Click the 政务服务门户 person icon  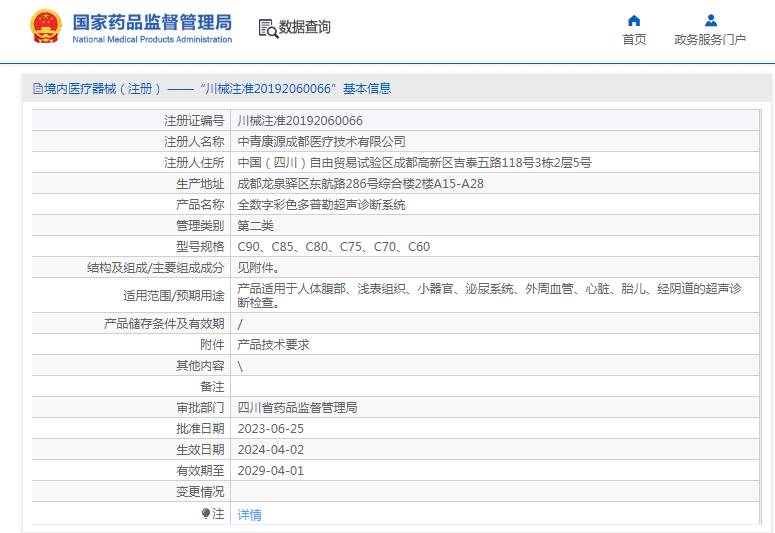pyautogui.click(x=711, y=20)
